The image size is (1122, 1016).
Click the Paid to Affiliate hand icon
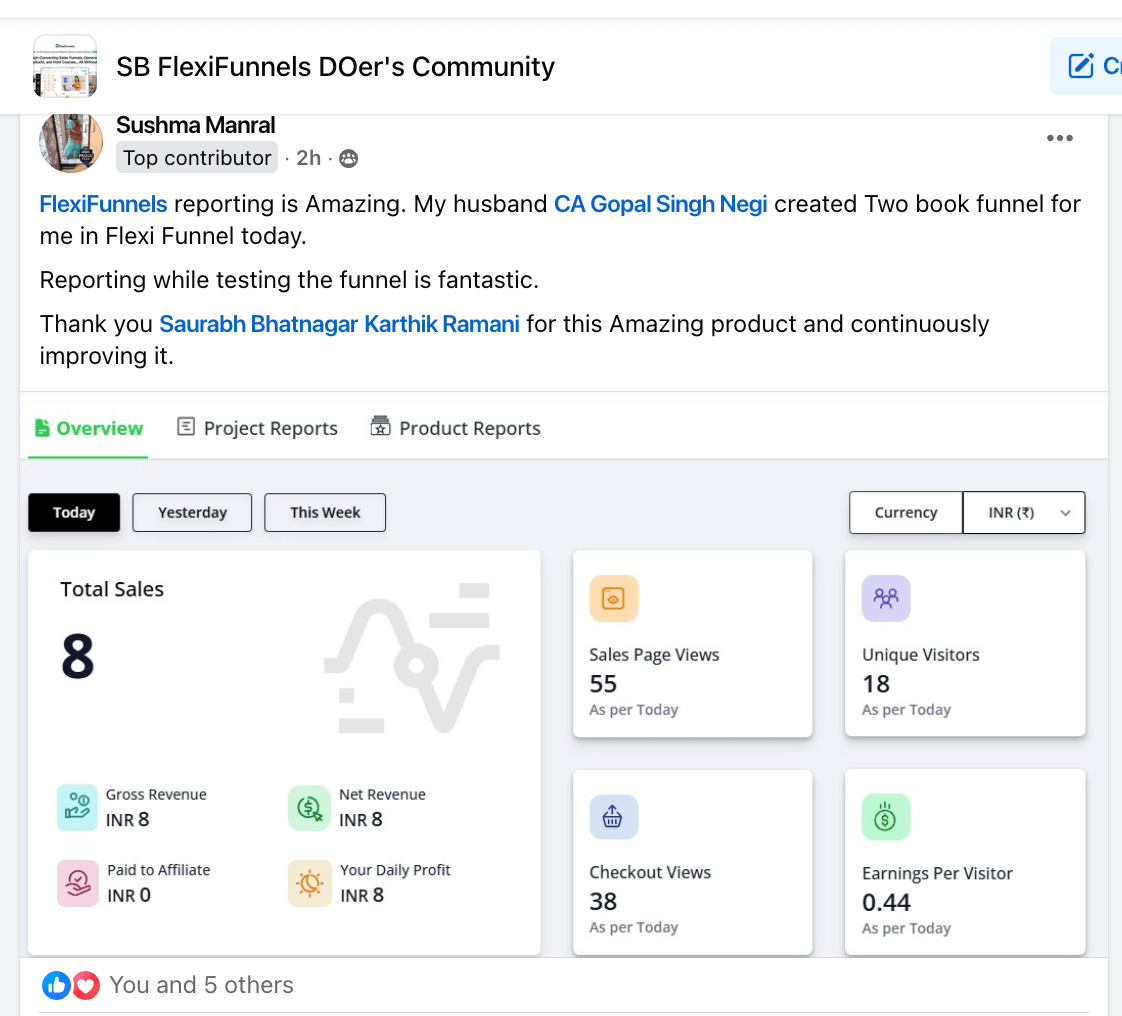tap(74, 884)
